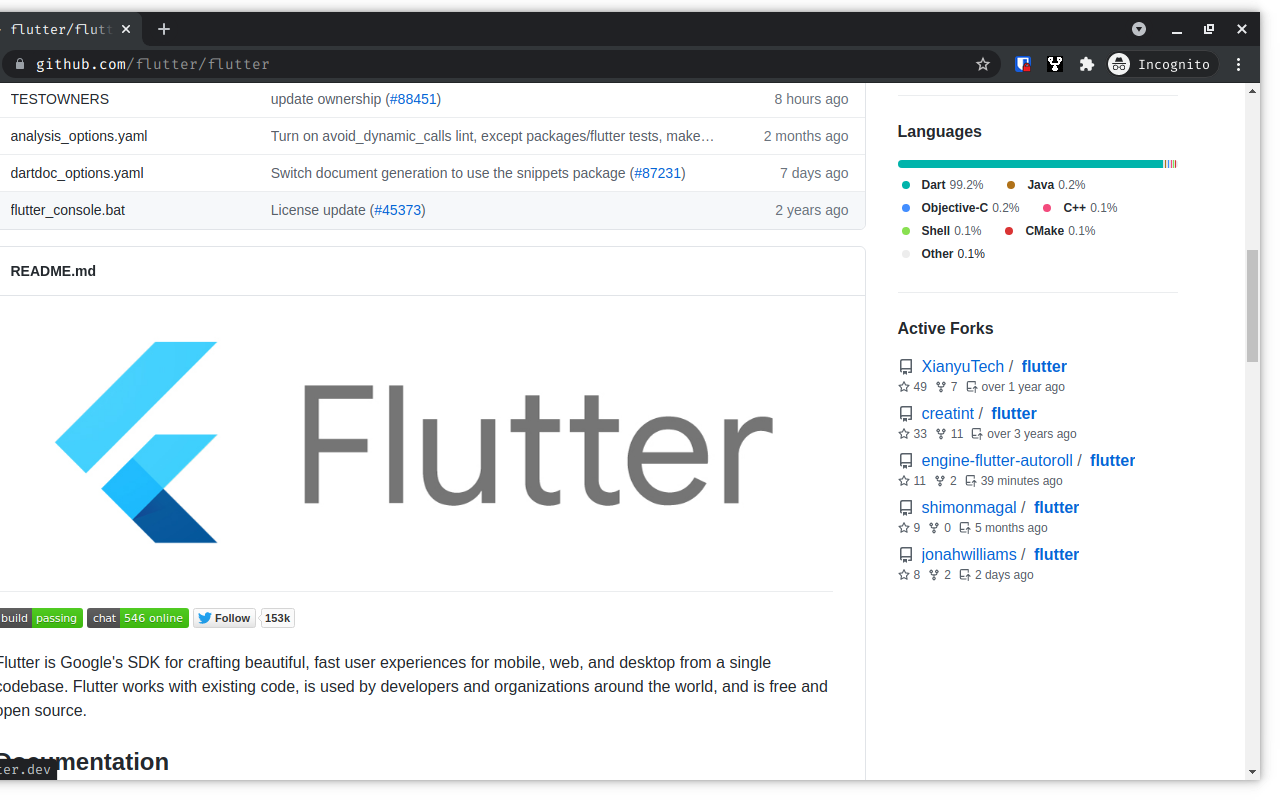Open the browser Extensions puzzle-piece icon
The height and width of the screenshot is (800, 1280).
tap(1087, 64)
